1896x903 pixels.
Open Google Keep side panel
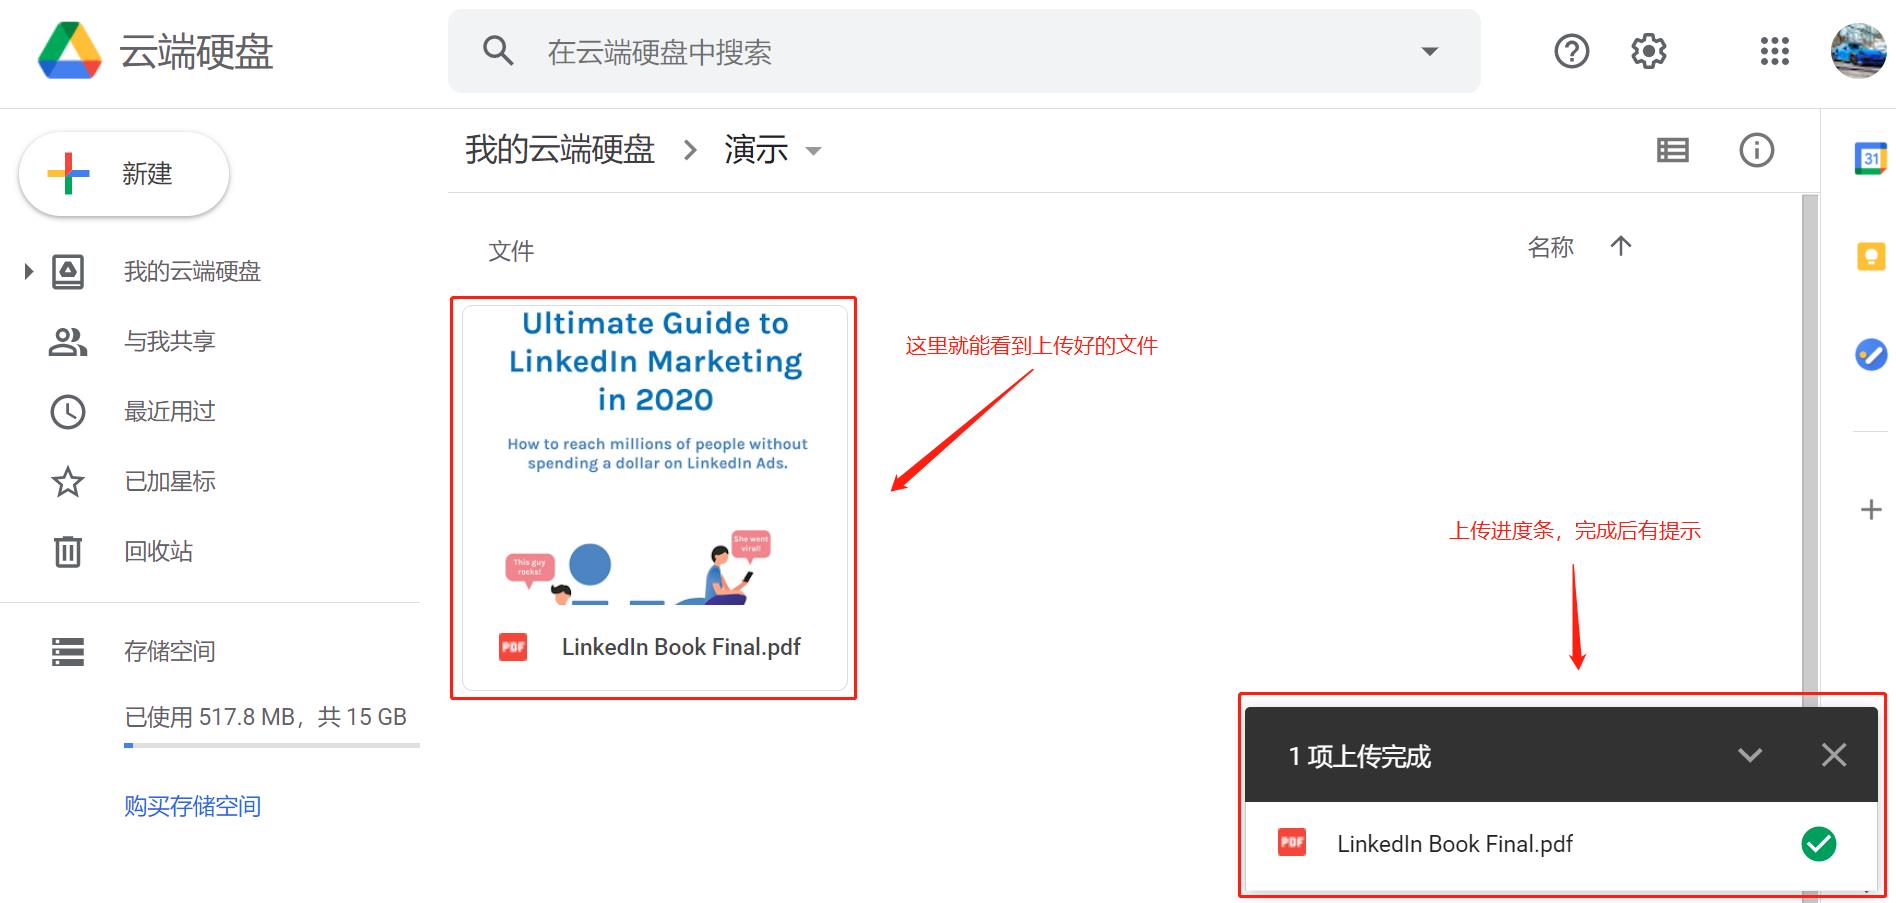pyautogui.click(x=1870, y=257)
